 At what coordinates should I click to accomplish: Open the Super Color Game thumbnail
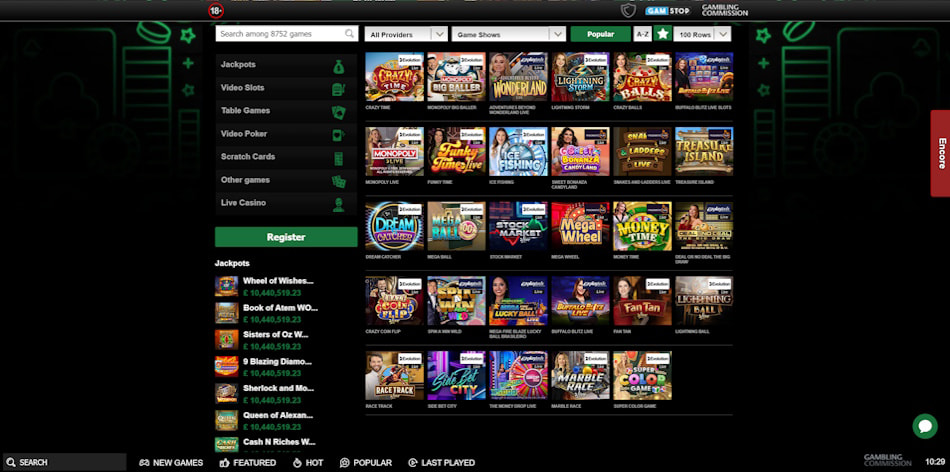642,376
